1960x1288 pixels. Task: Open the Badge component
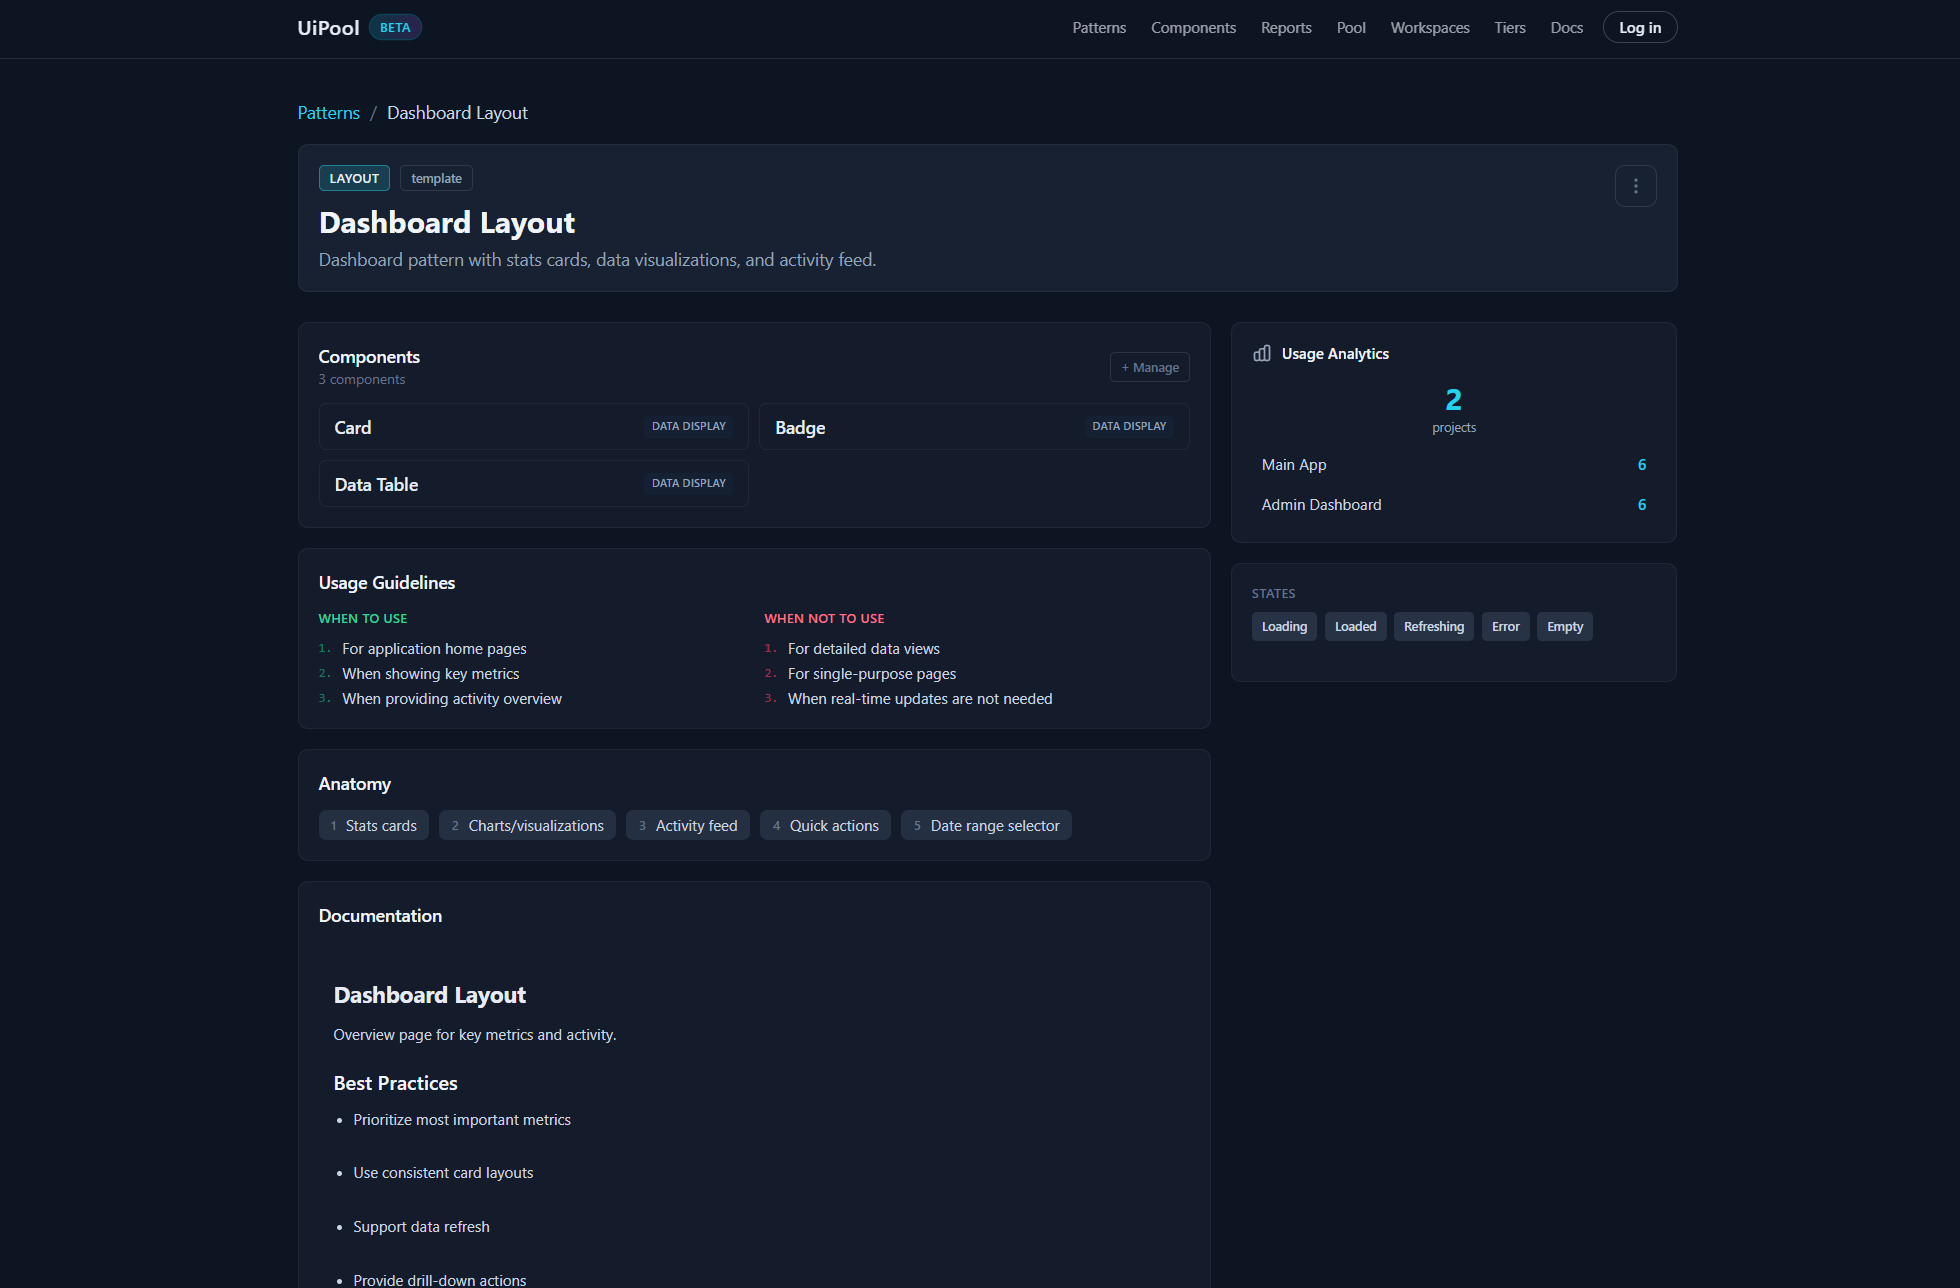[974, 427]
